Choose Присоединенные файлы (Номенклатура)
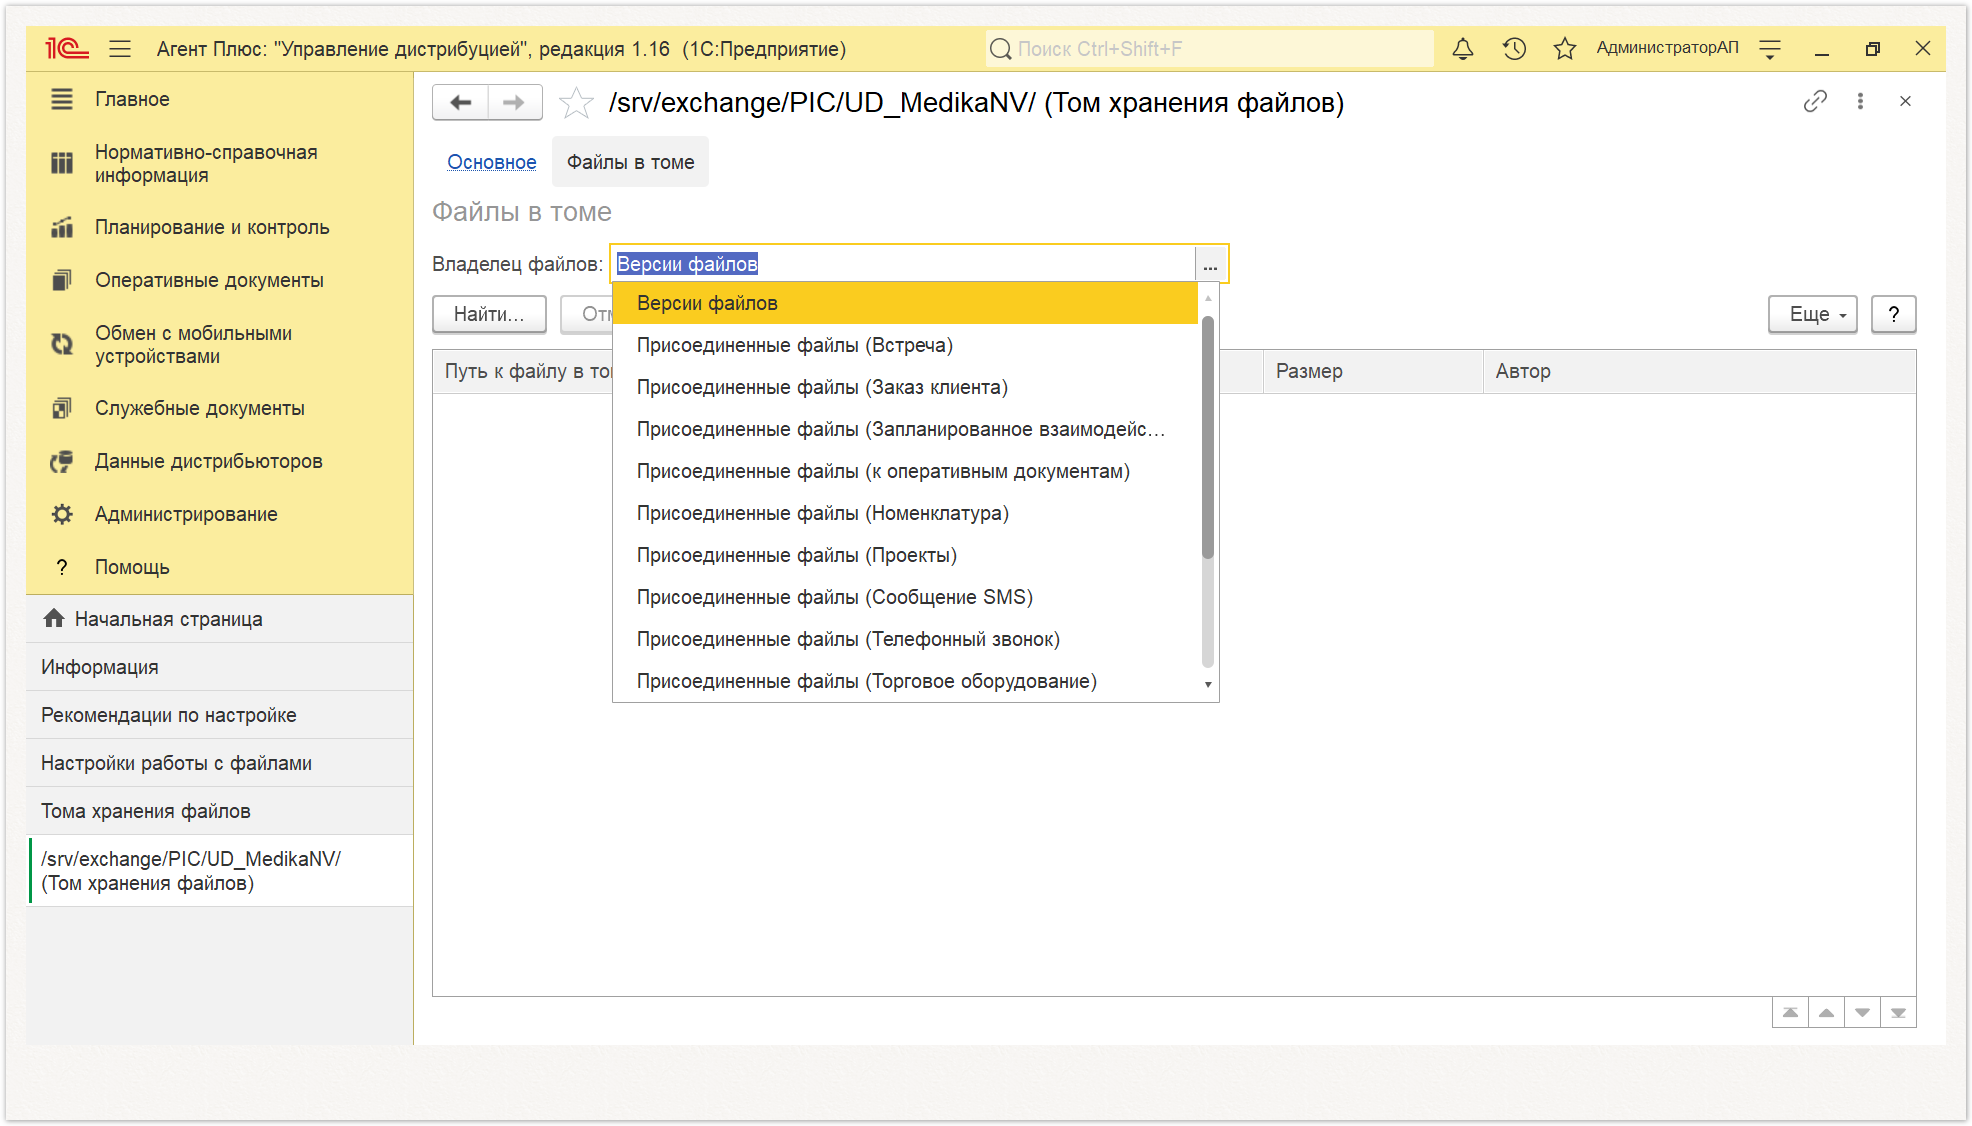The width and height of the screenshot is (1972, 1126). (x=905, y=513)
